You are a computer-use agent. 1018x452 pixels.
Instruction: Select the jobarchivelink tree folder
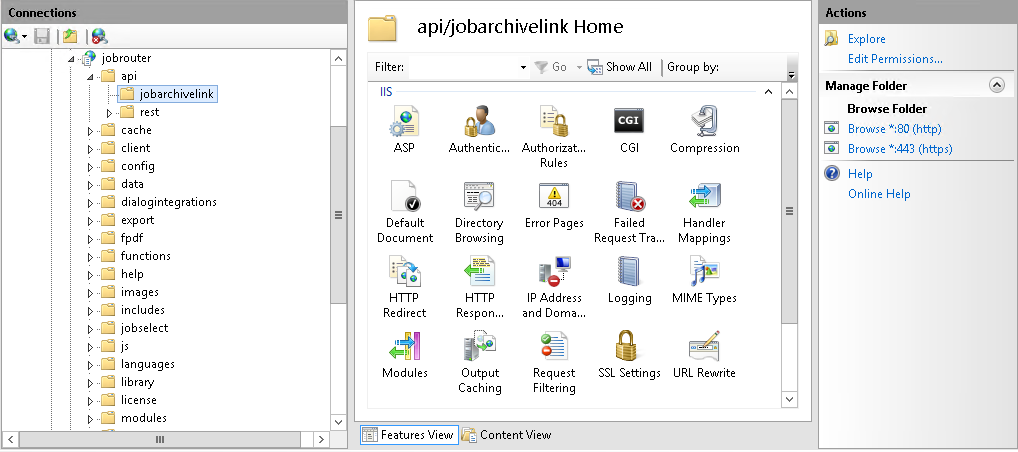tap(168, 94)
